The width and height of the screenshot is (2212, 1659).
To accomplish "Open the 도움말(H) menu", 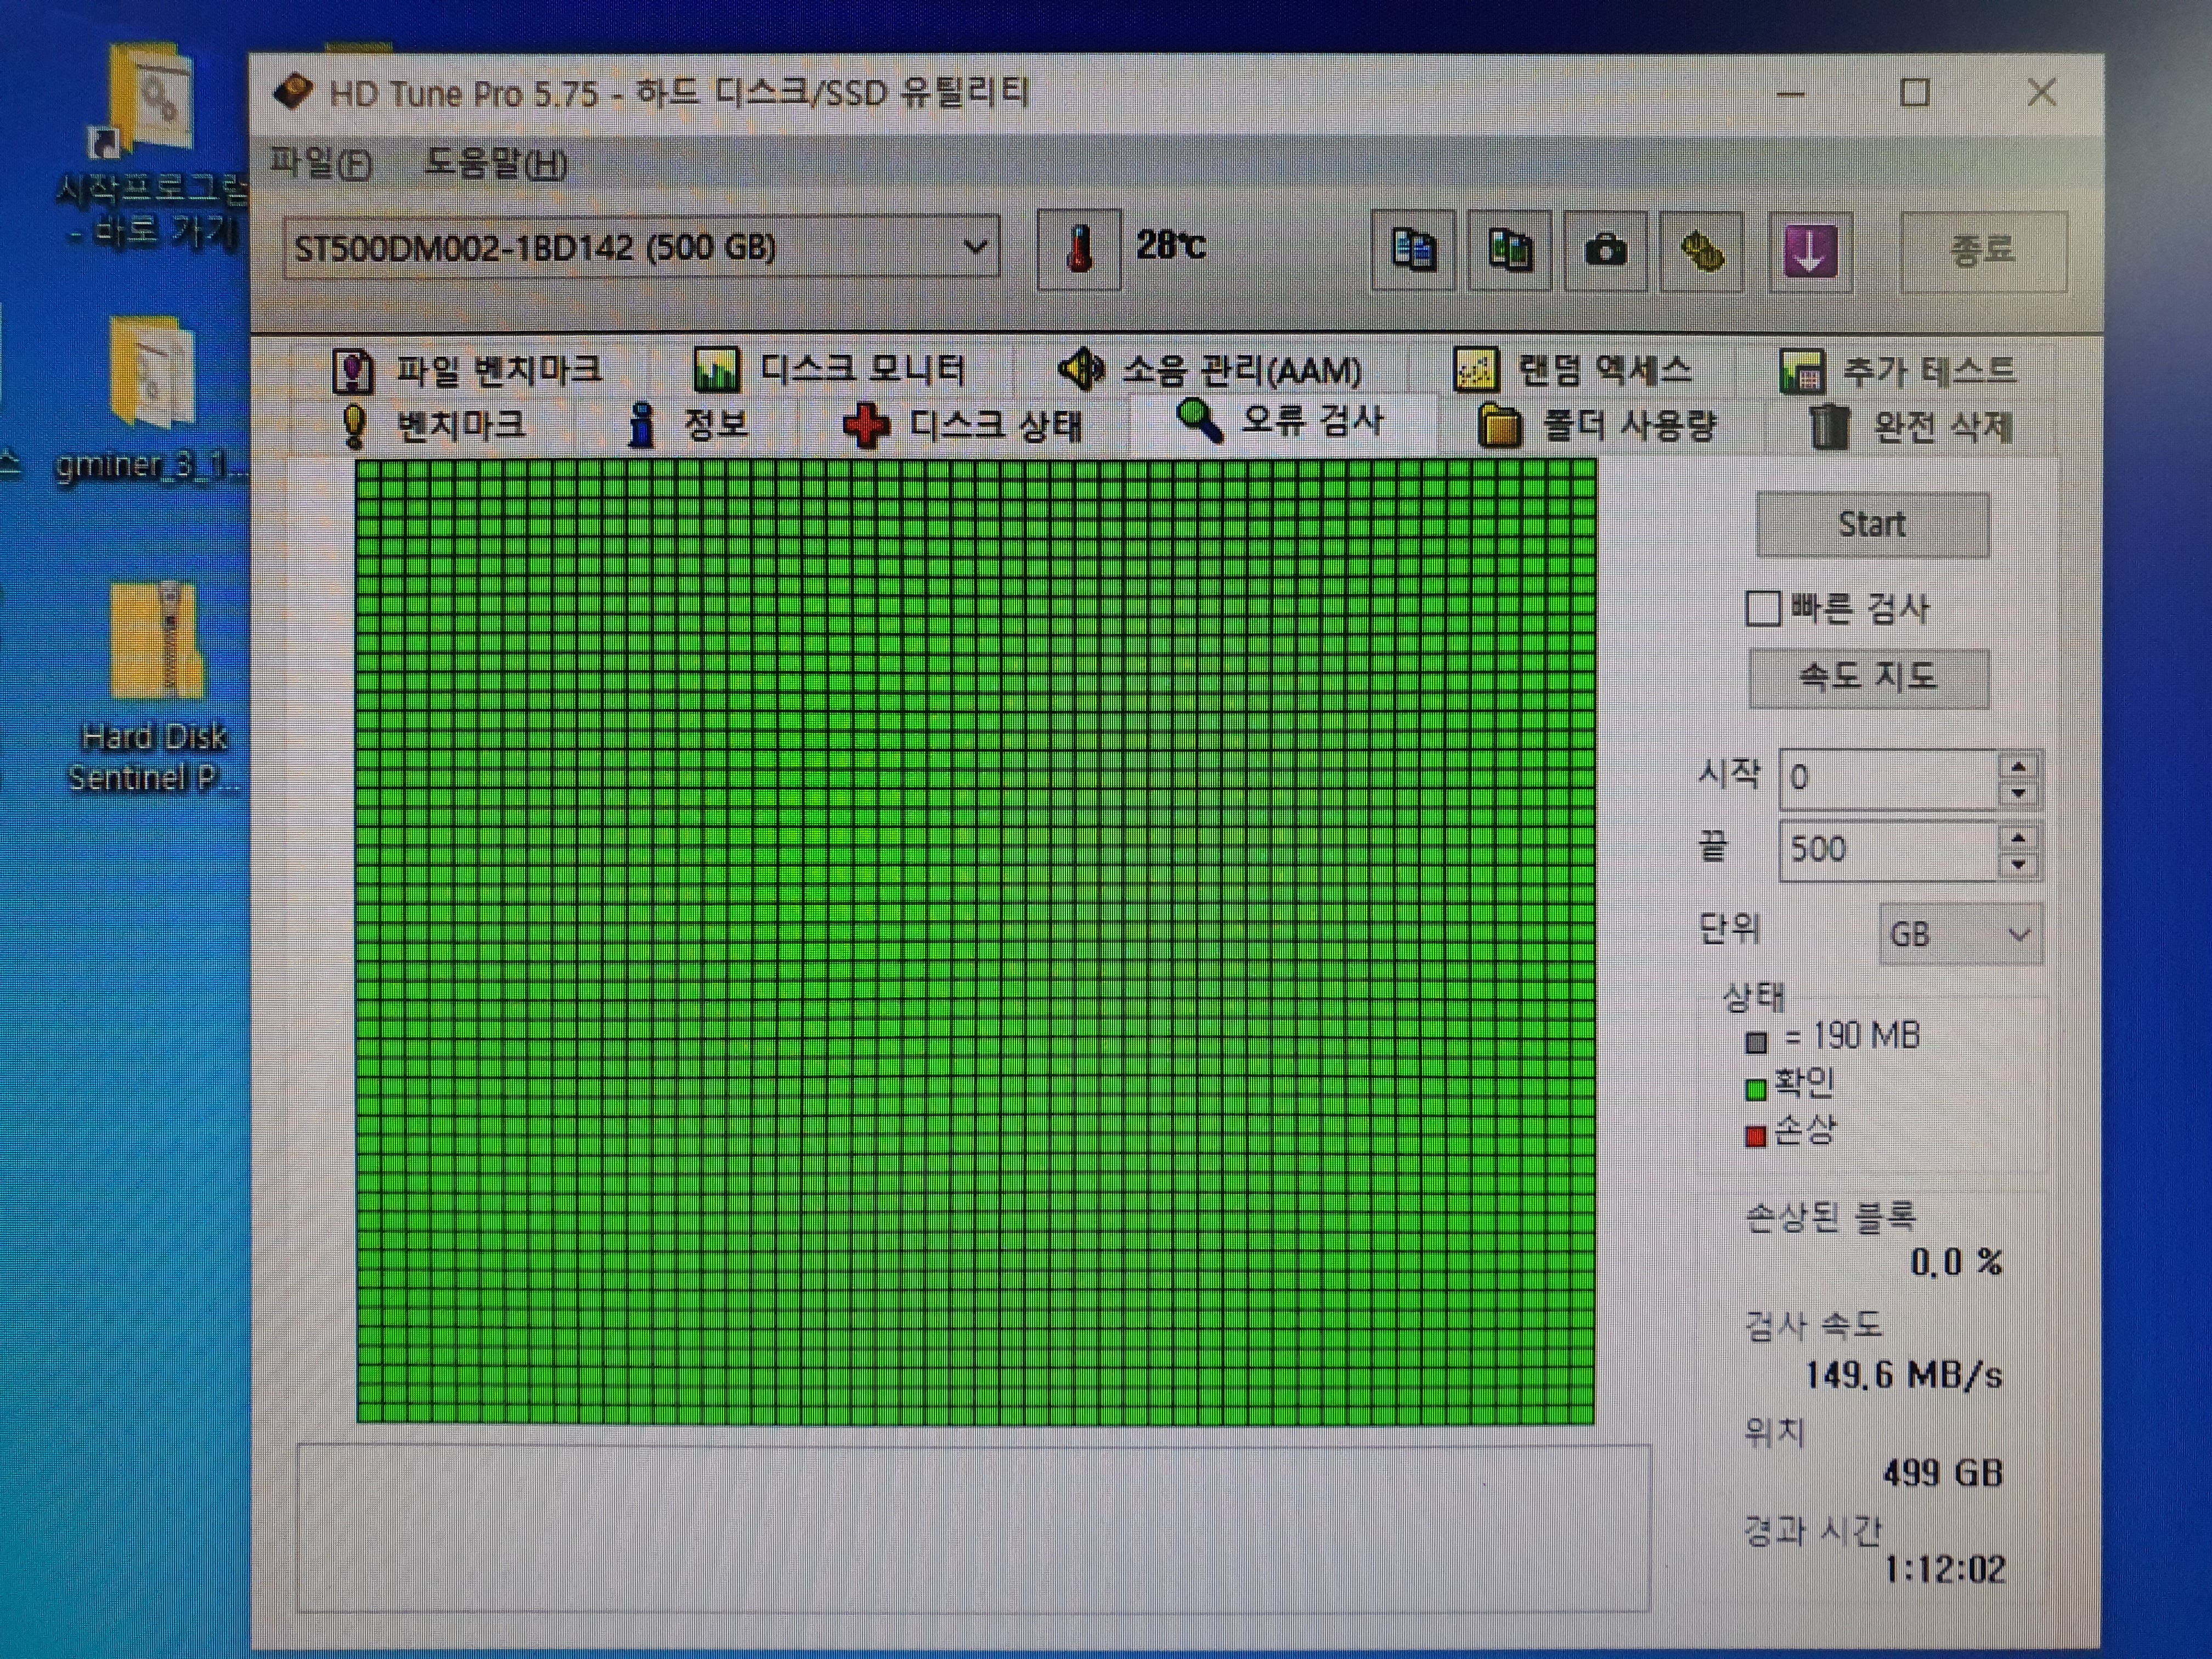I will pyautogui.click(x=496, y=163).
